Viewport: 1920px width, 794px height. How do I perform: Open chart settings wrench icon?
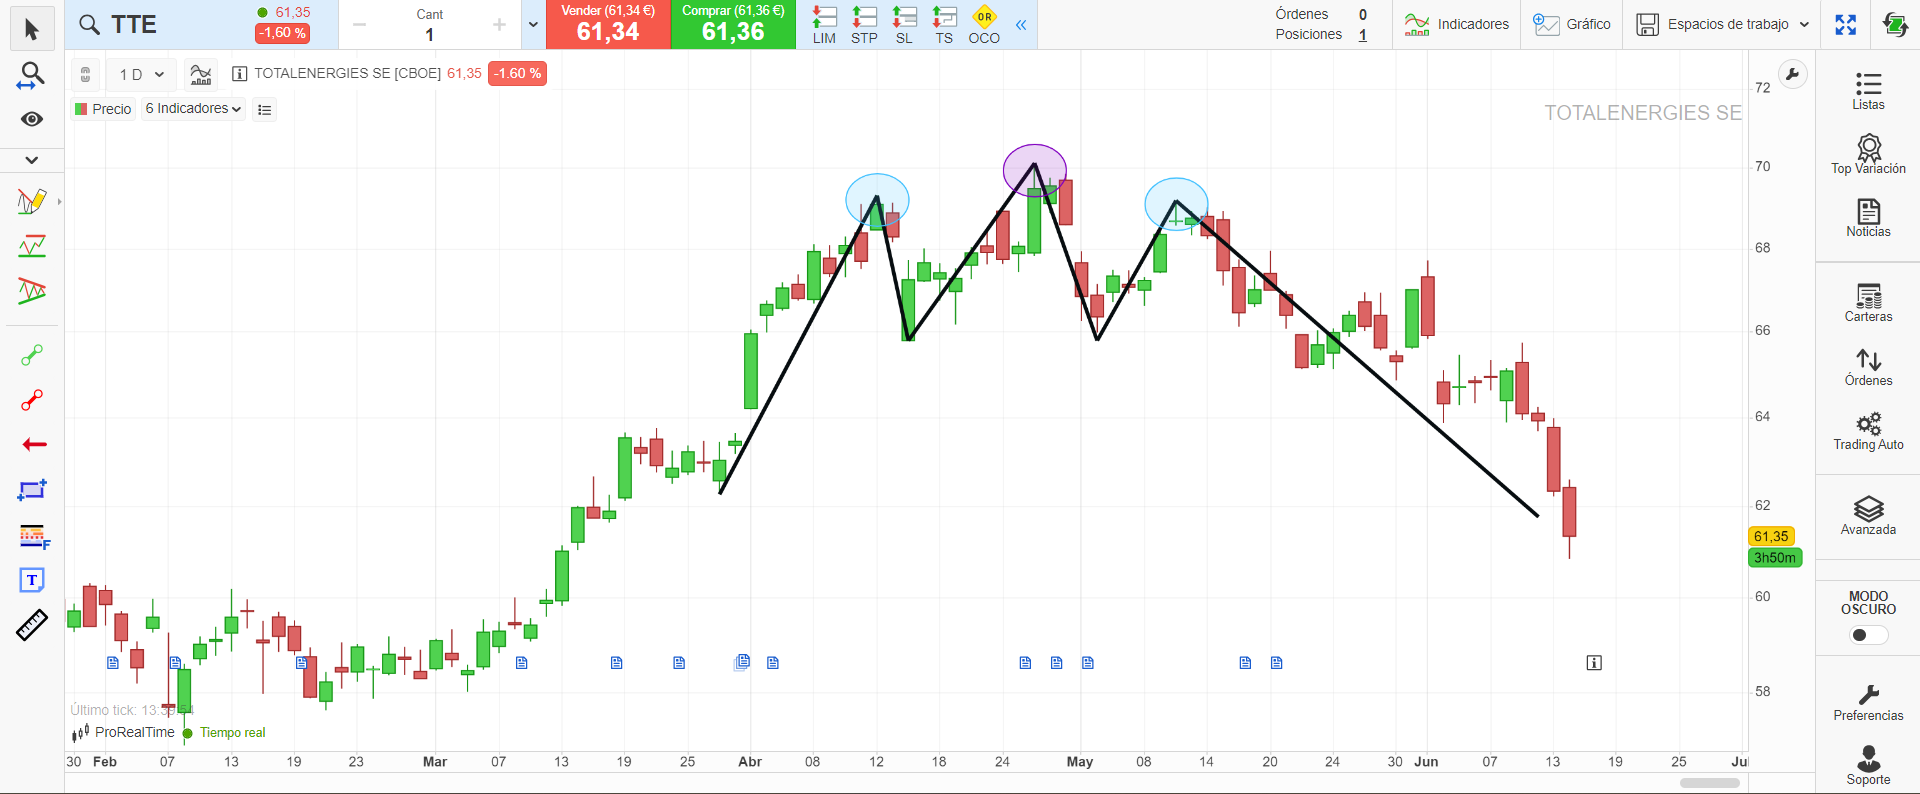[x=1792, y=74]
